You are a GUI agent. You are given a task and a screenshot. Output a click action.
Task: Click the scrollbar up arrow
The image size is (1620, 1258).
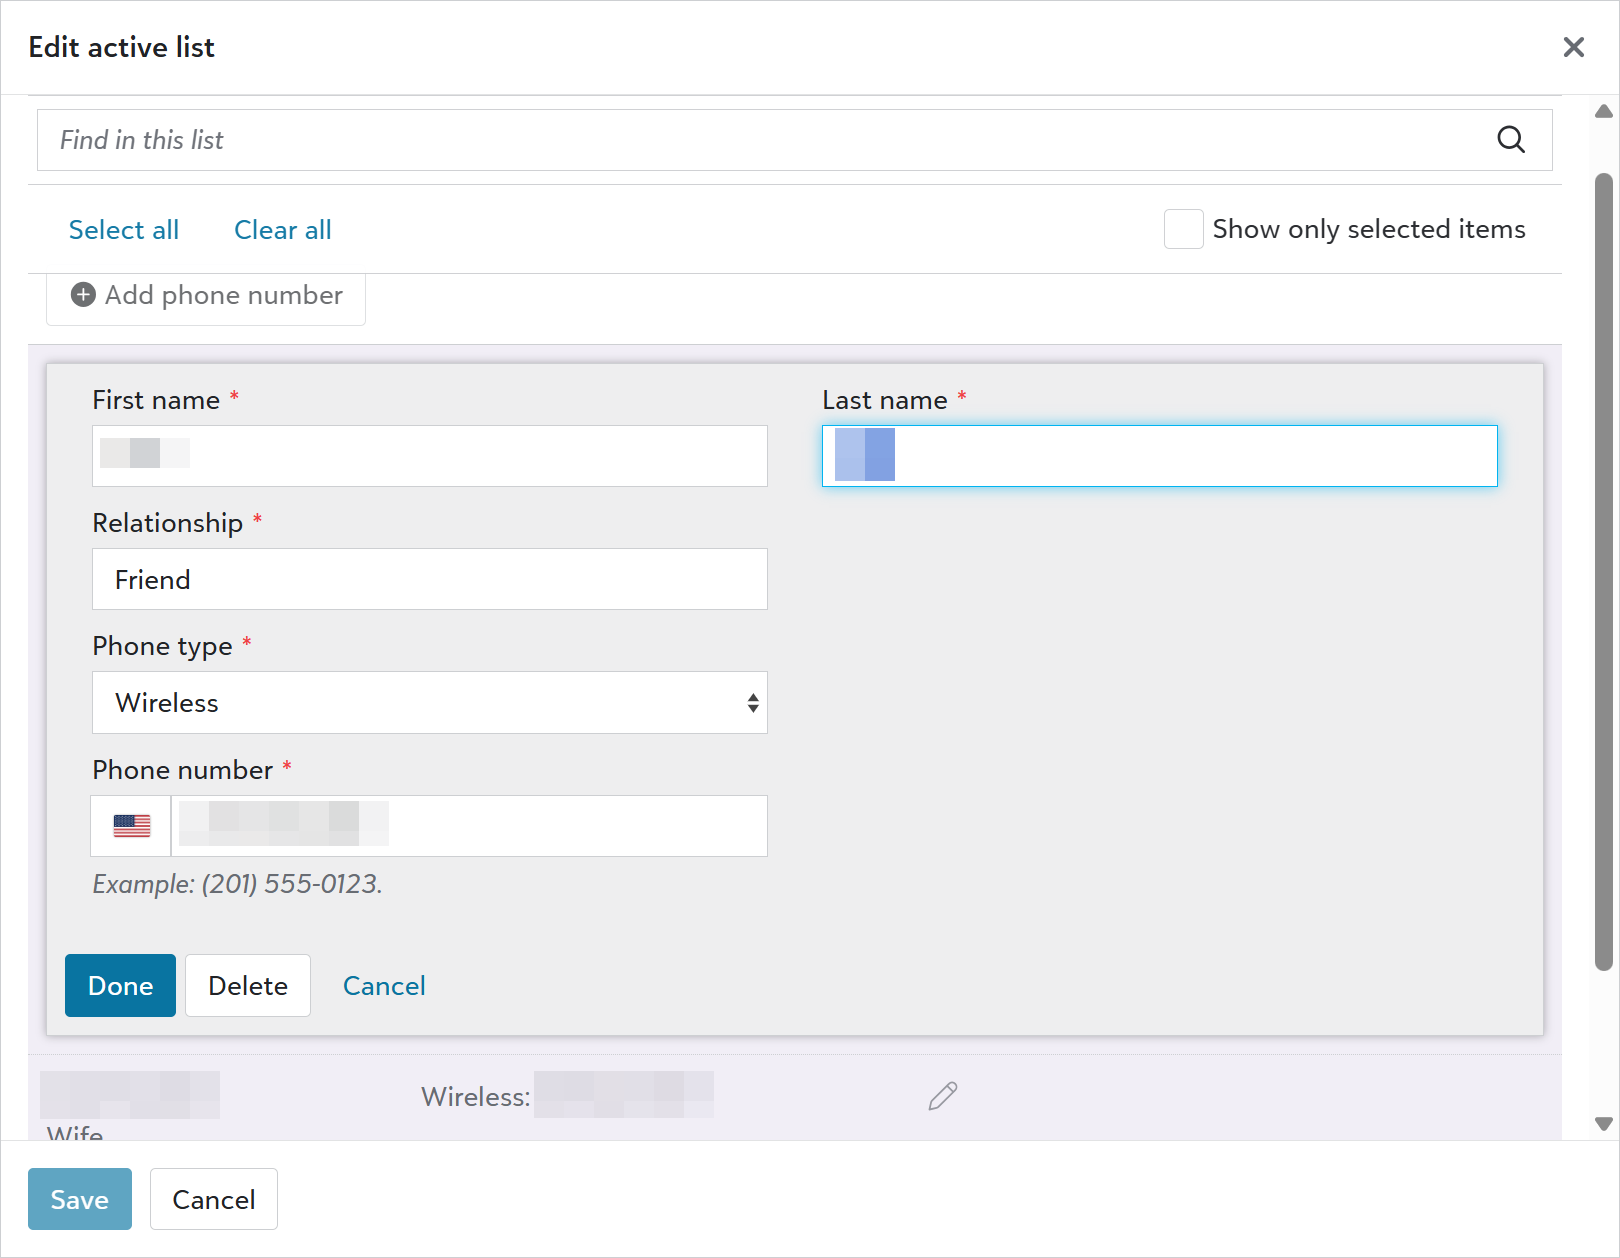(1604, 111)
